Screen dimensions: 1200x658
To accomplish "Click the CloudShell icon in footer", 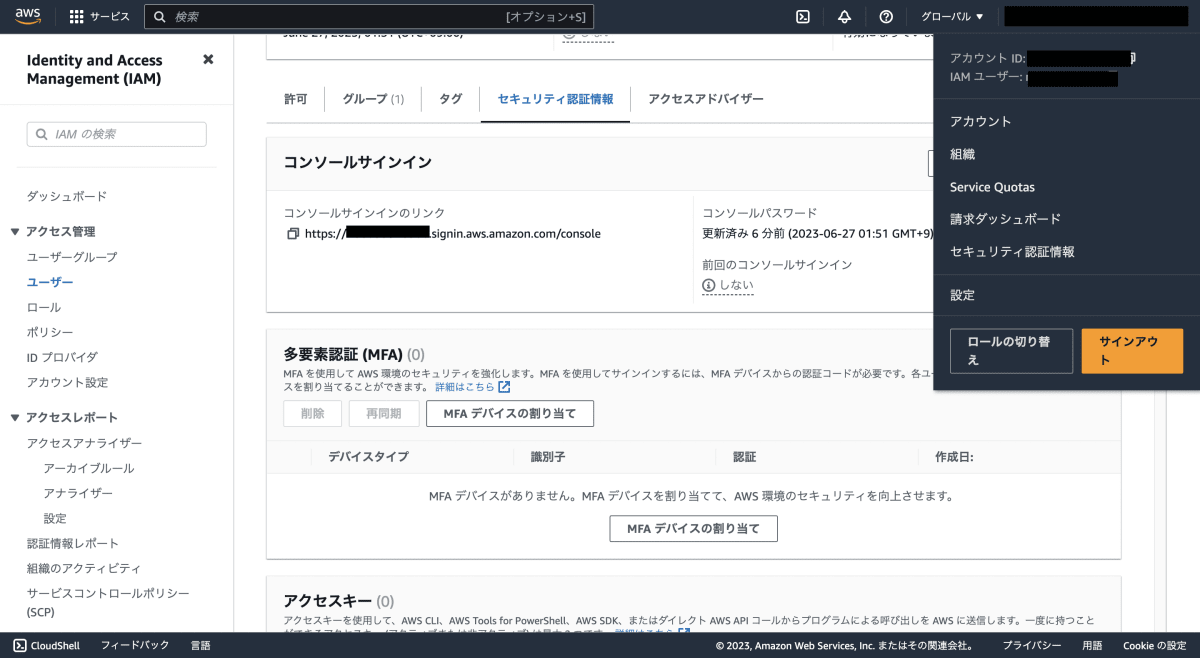I will [x=20, y=646].
